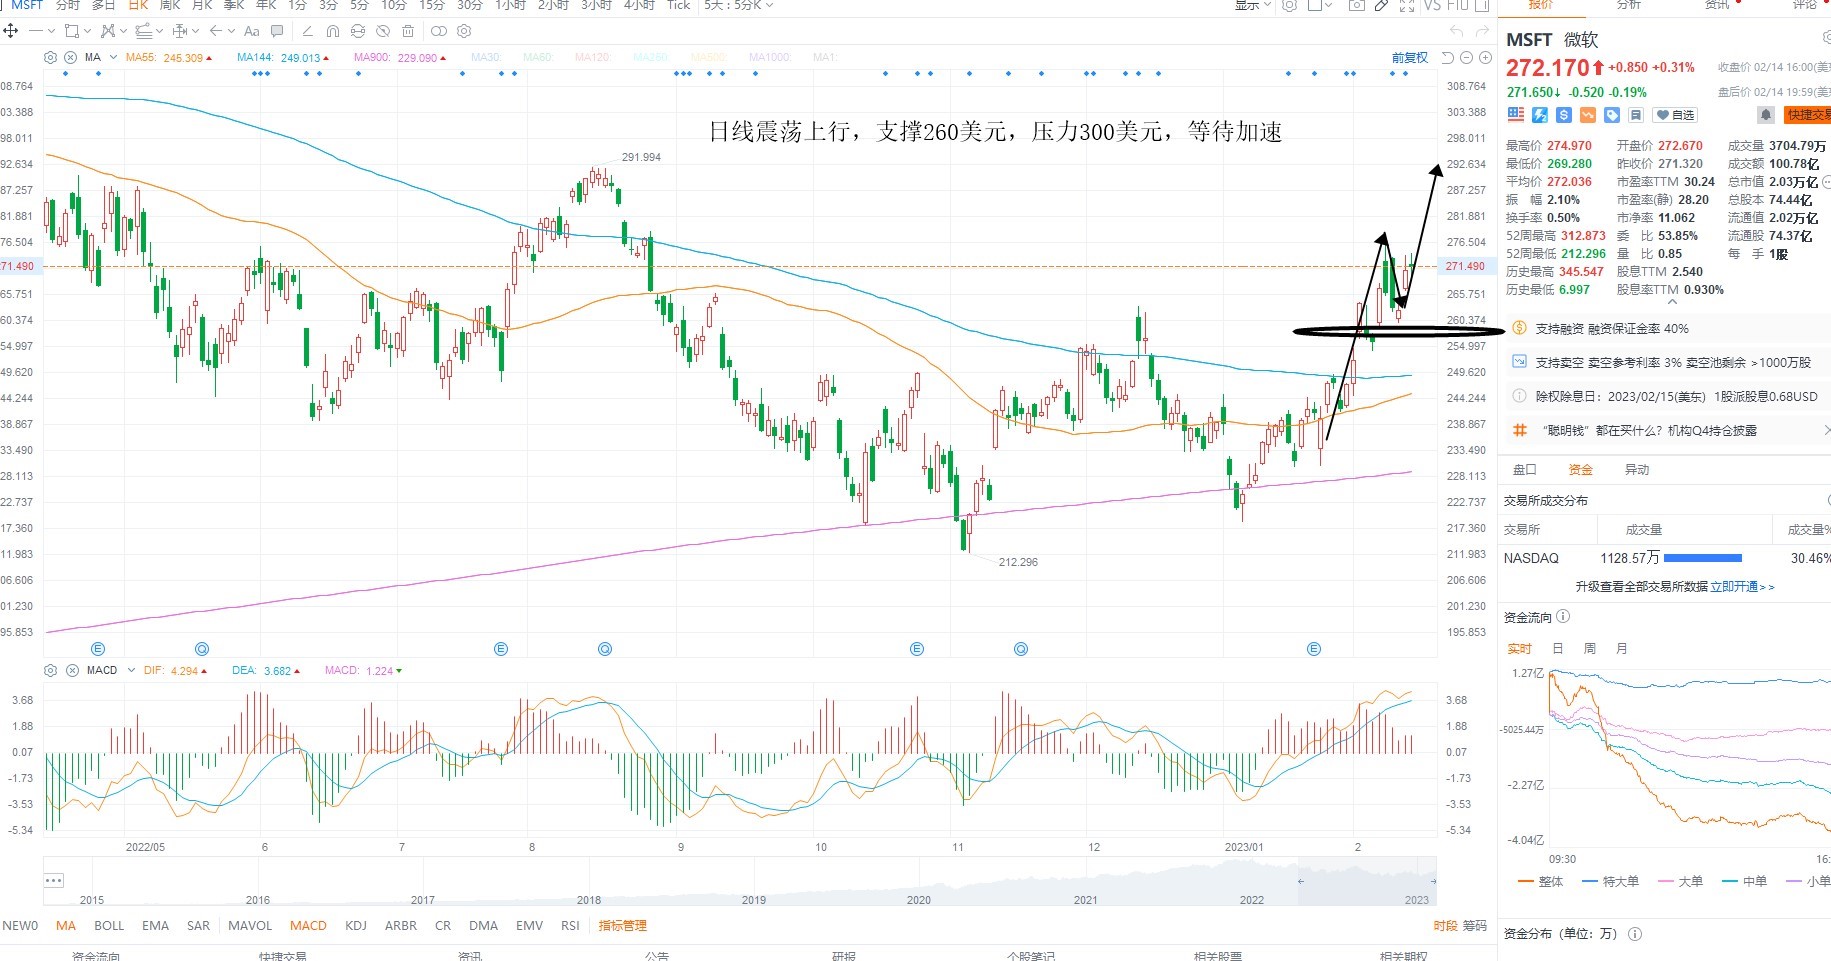Open "聪明钱" Q4 holdings news link

point(1650,430)
